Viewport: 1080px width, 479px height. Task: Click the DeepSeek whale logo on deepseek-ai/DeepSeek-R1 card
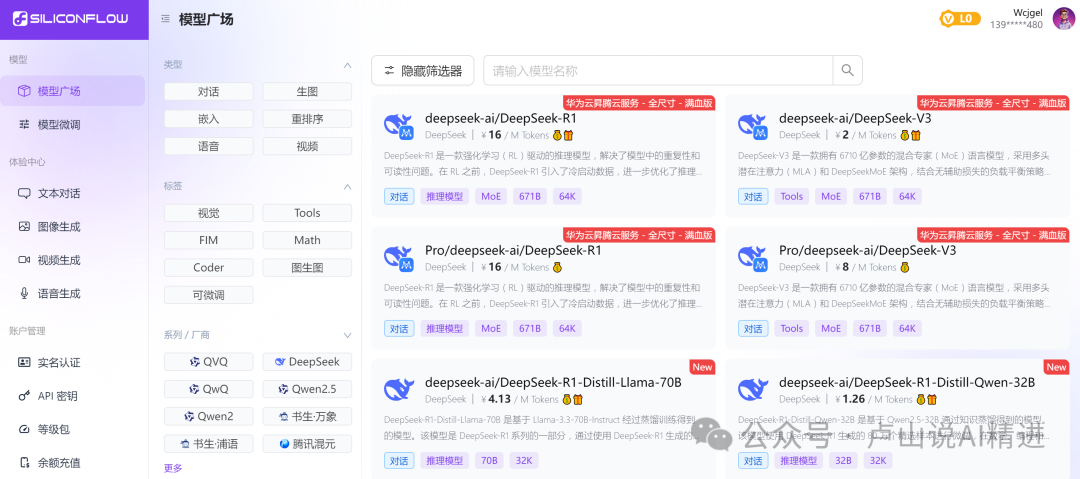(399, 125)
